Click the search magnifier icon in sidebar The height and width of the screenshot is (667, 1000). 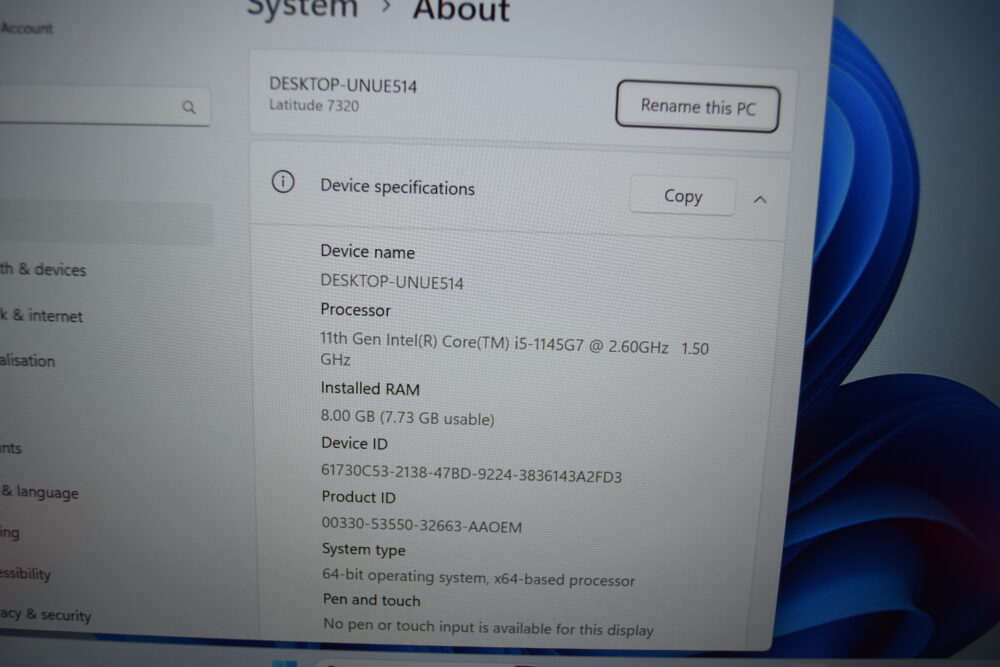coord(189,107)
